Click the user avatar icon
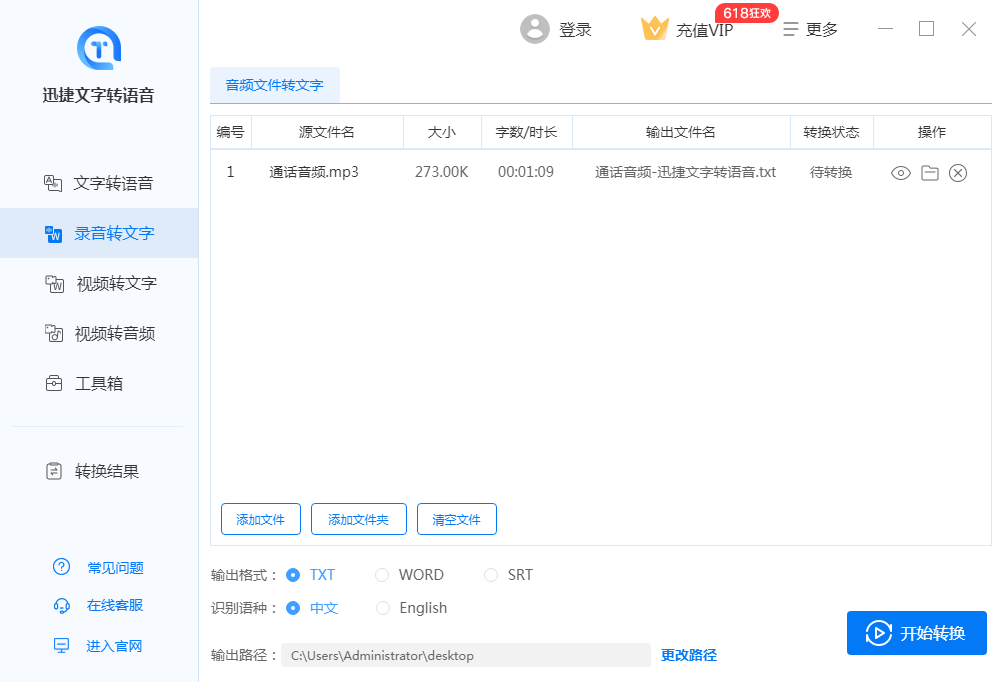The image size is (1005, 682). [535, 29]
